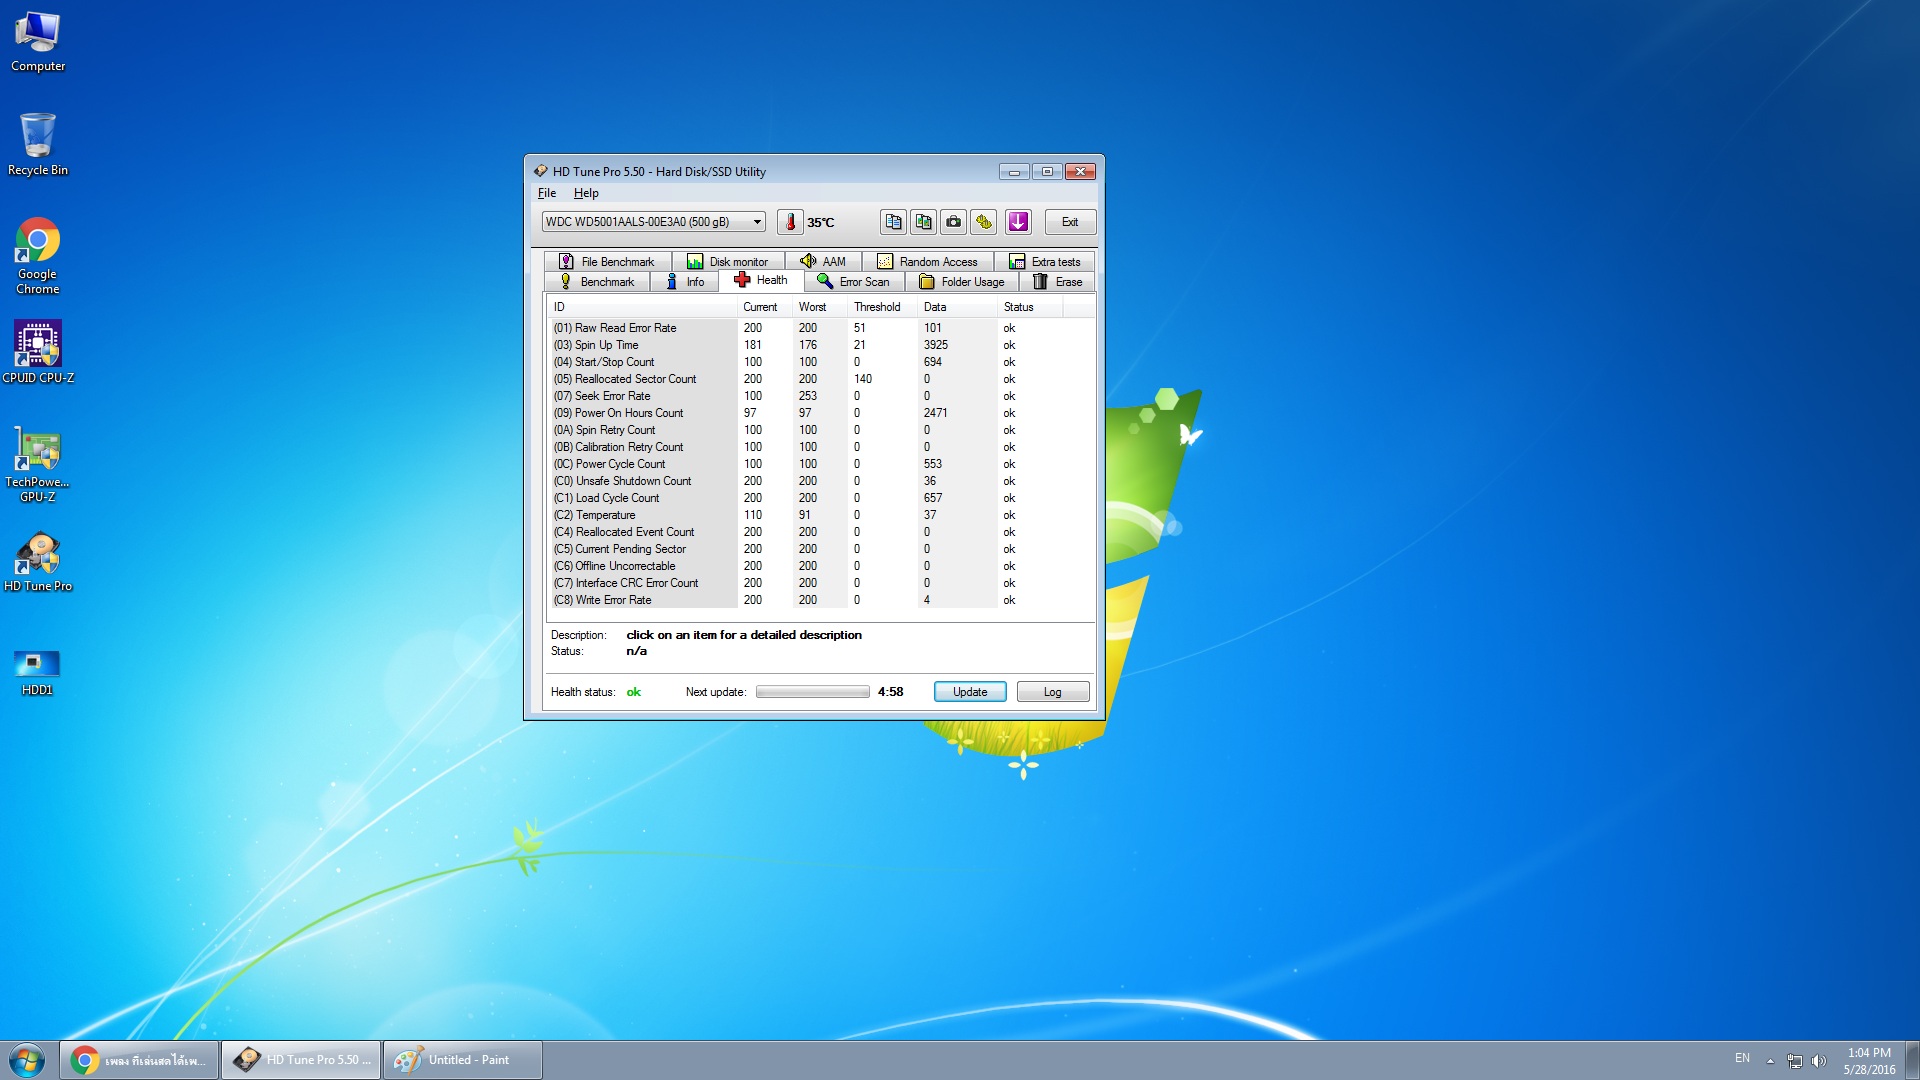Click the copy screenshot to clipboard icon
1920x1080 pixels.
923,222
